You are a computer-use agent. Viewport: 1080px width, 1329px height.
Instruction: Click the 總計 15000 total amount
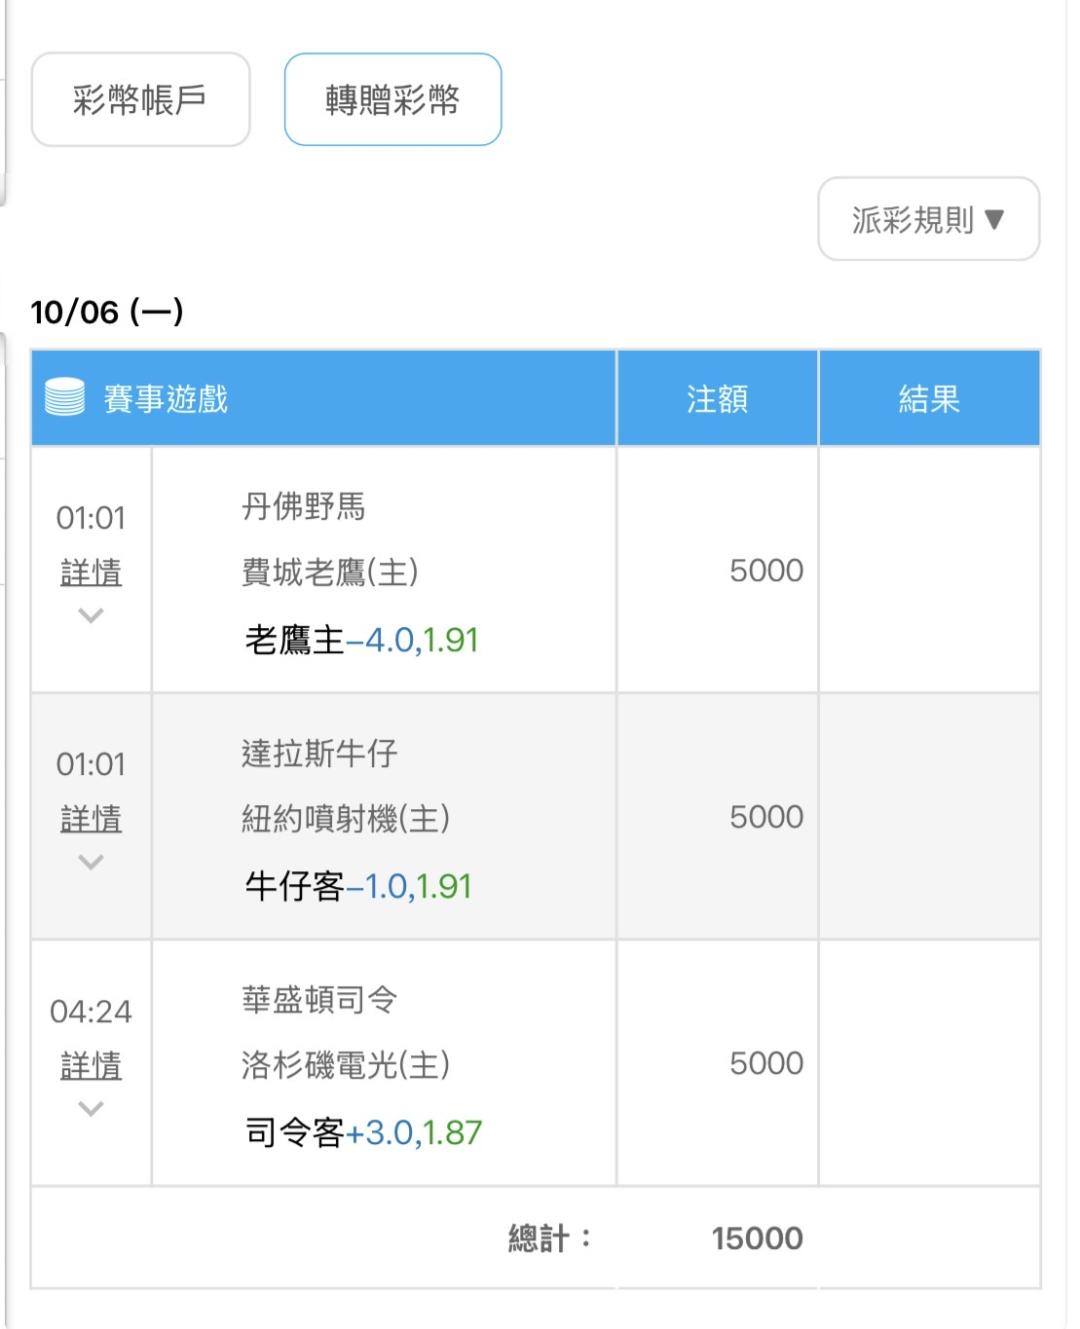click(x=757, y=1238)
